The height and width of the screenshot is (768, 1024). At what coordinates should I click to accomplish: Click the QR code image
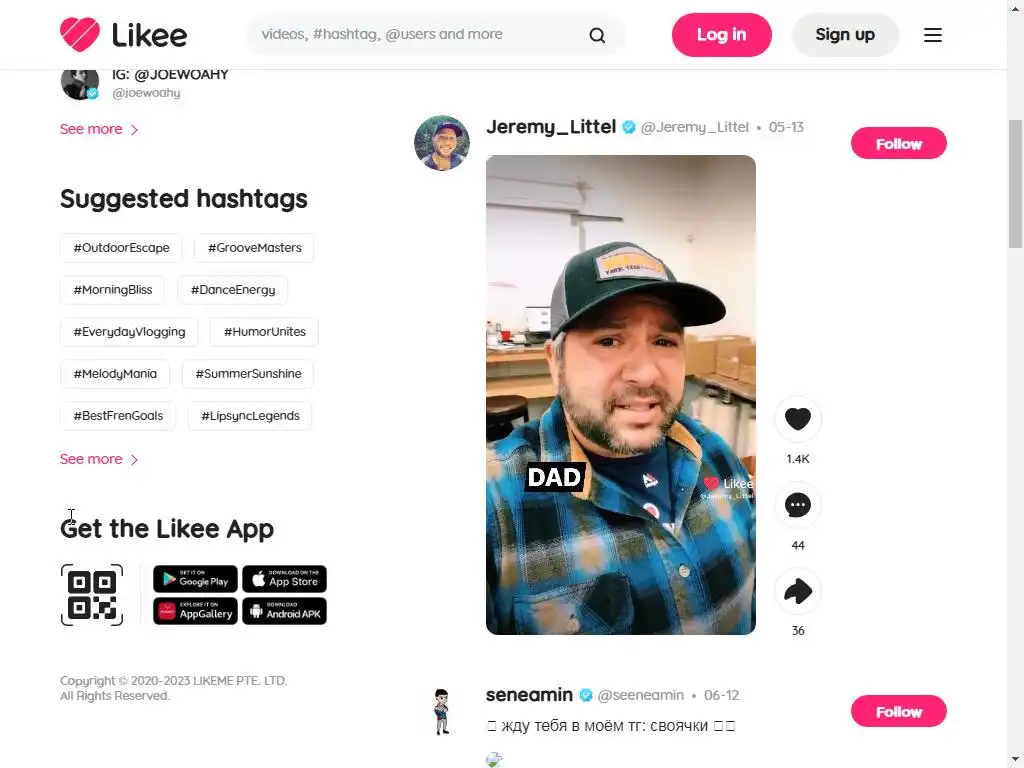pyautogui.click(x=92, y=595)
